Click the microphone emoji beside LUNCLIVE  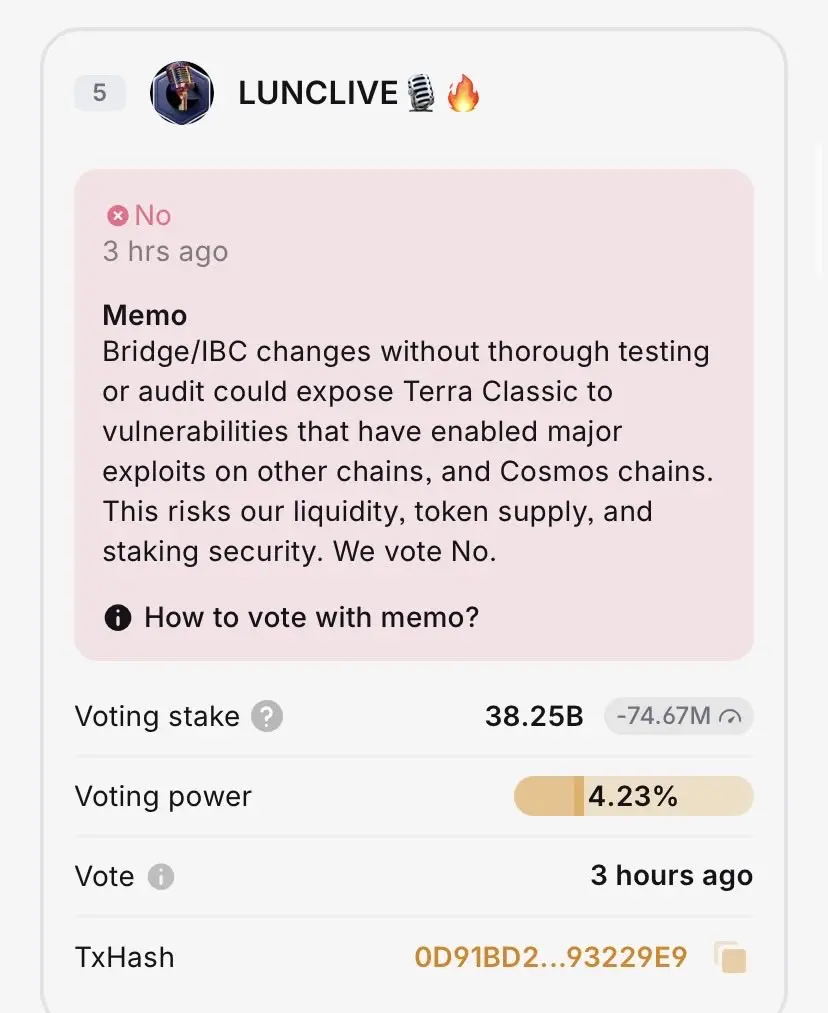420,93
